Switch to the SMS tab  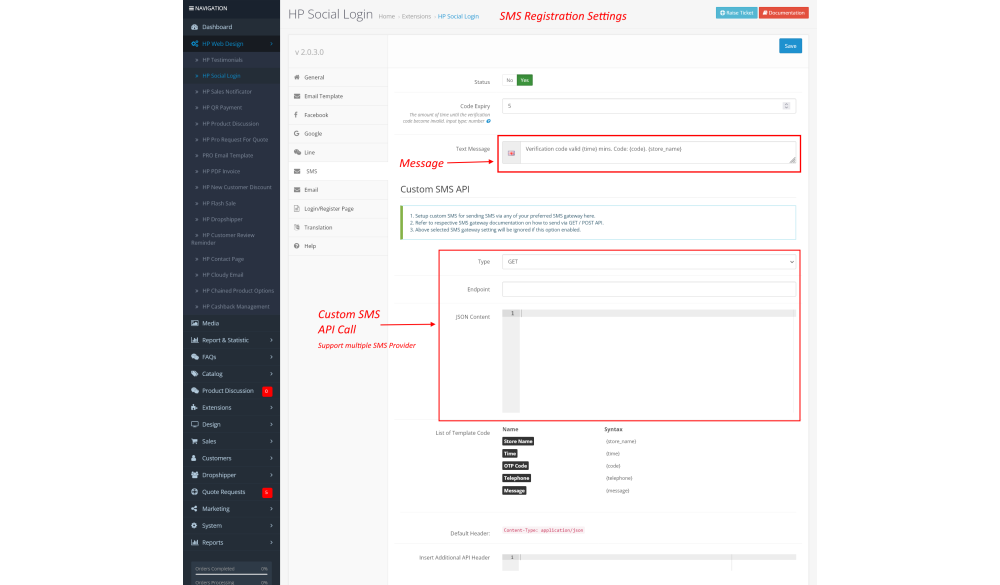point(338,172)
